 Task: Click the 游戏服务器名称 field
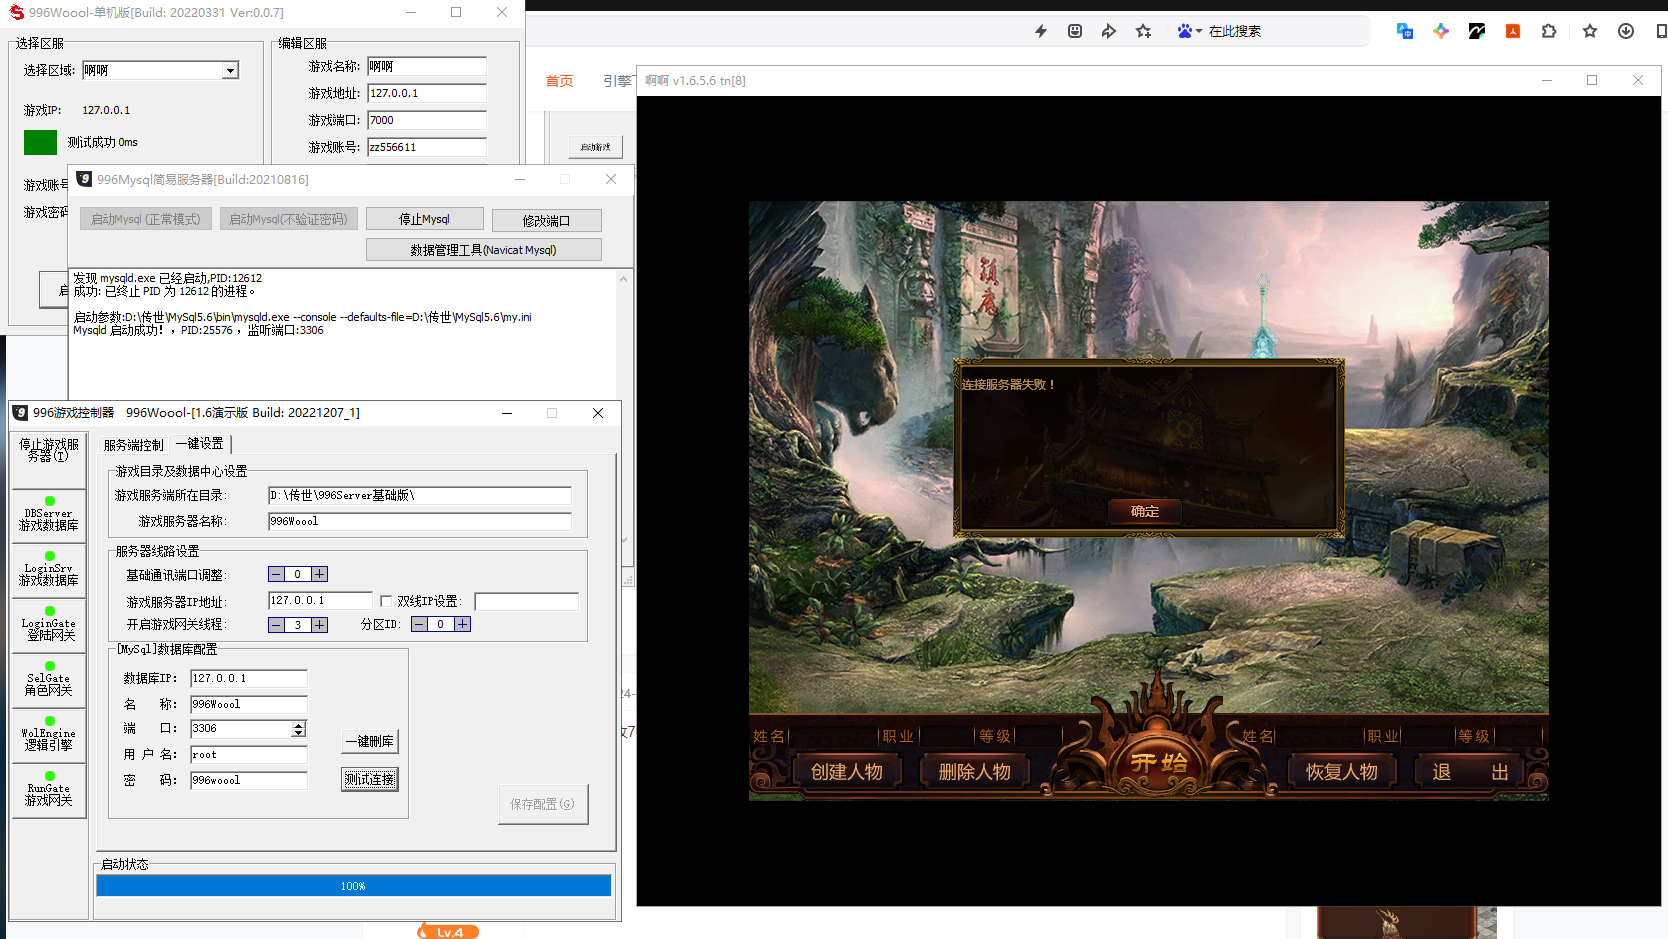pyautogui.click(x=420, y=521)
